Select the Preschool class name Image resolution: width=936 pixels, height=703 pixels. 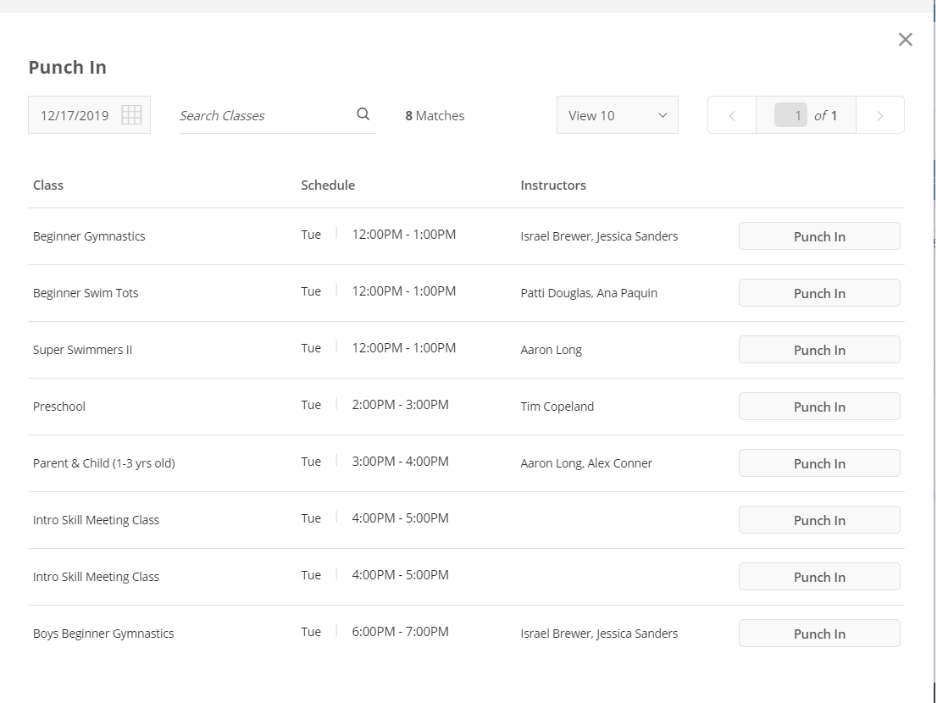coord(59,406)
